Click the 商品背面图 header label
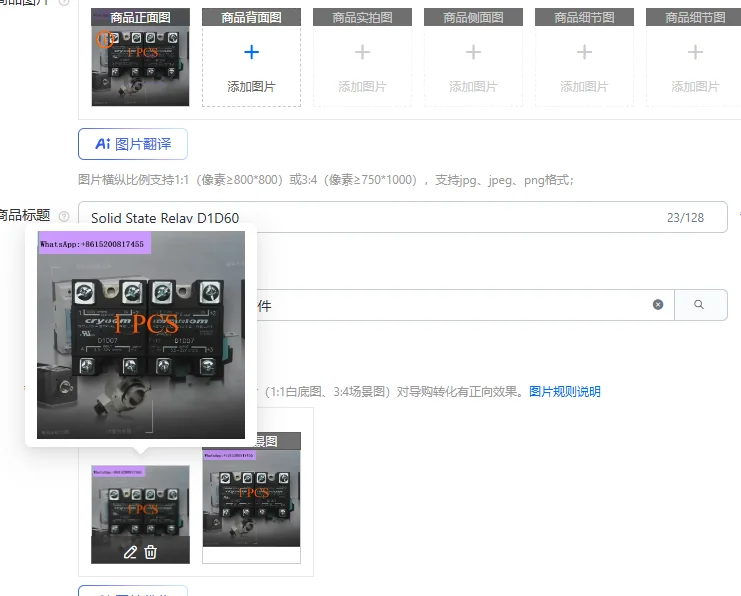 point(251,17)
